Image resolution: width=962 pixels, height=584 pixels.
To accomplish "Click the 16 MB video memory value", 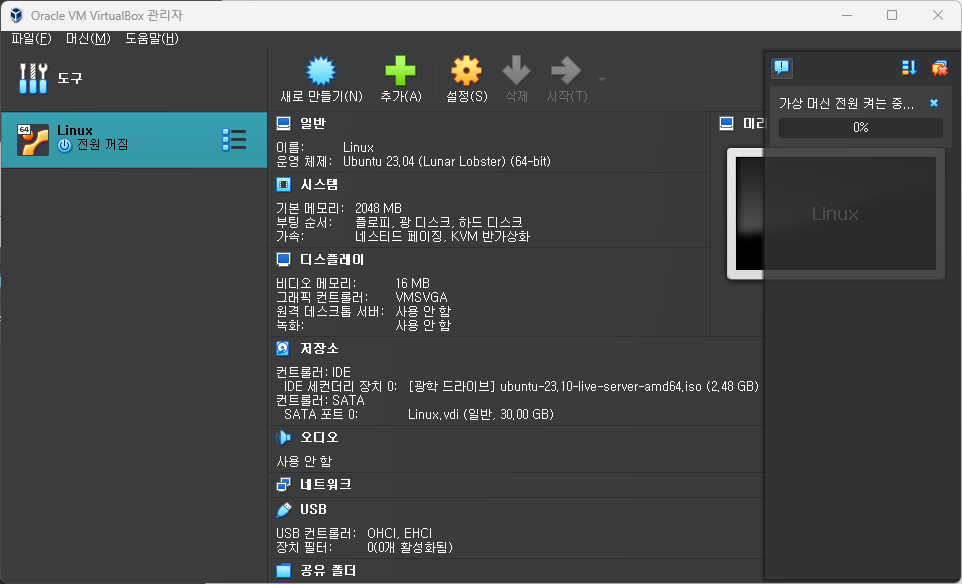I will [412, 283].
